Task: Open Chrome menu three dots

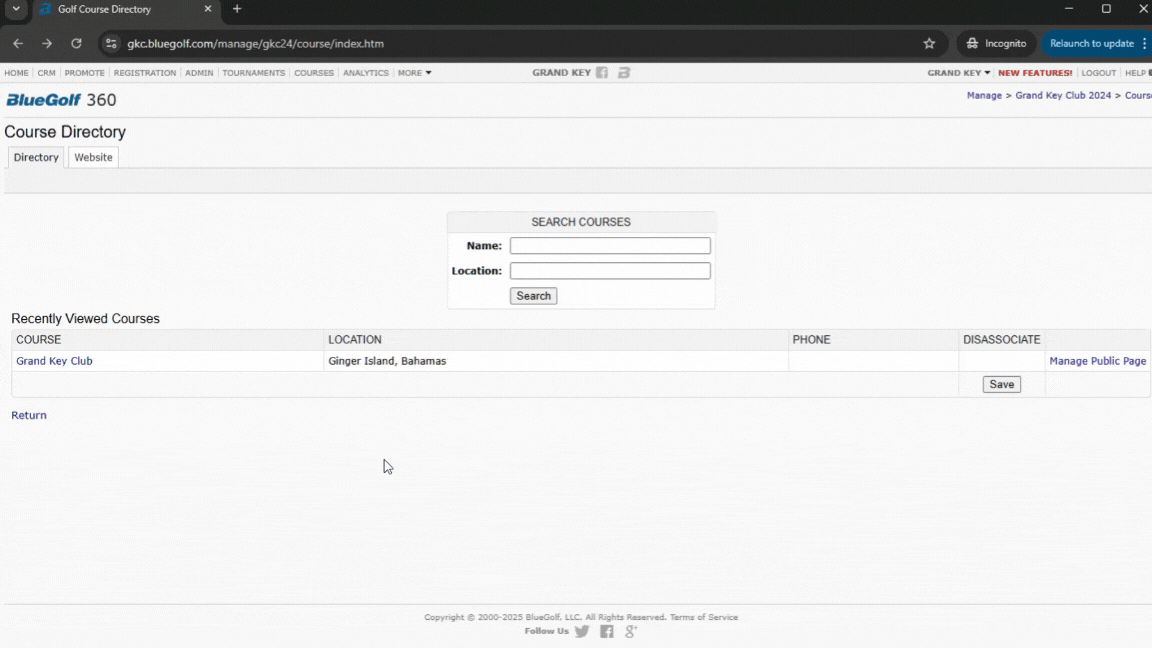Action: point(1144,43)
